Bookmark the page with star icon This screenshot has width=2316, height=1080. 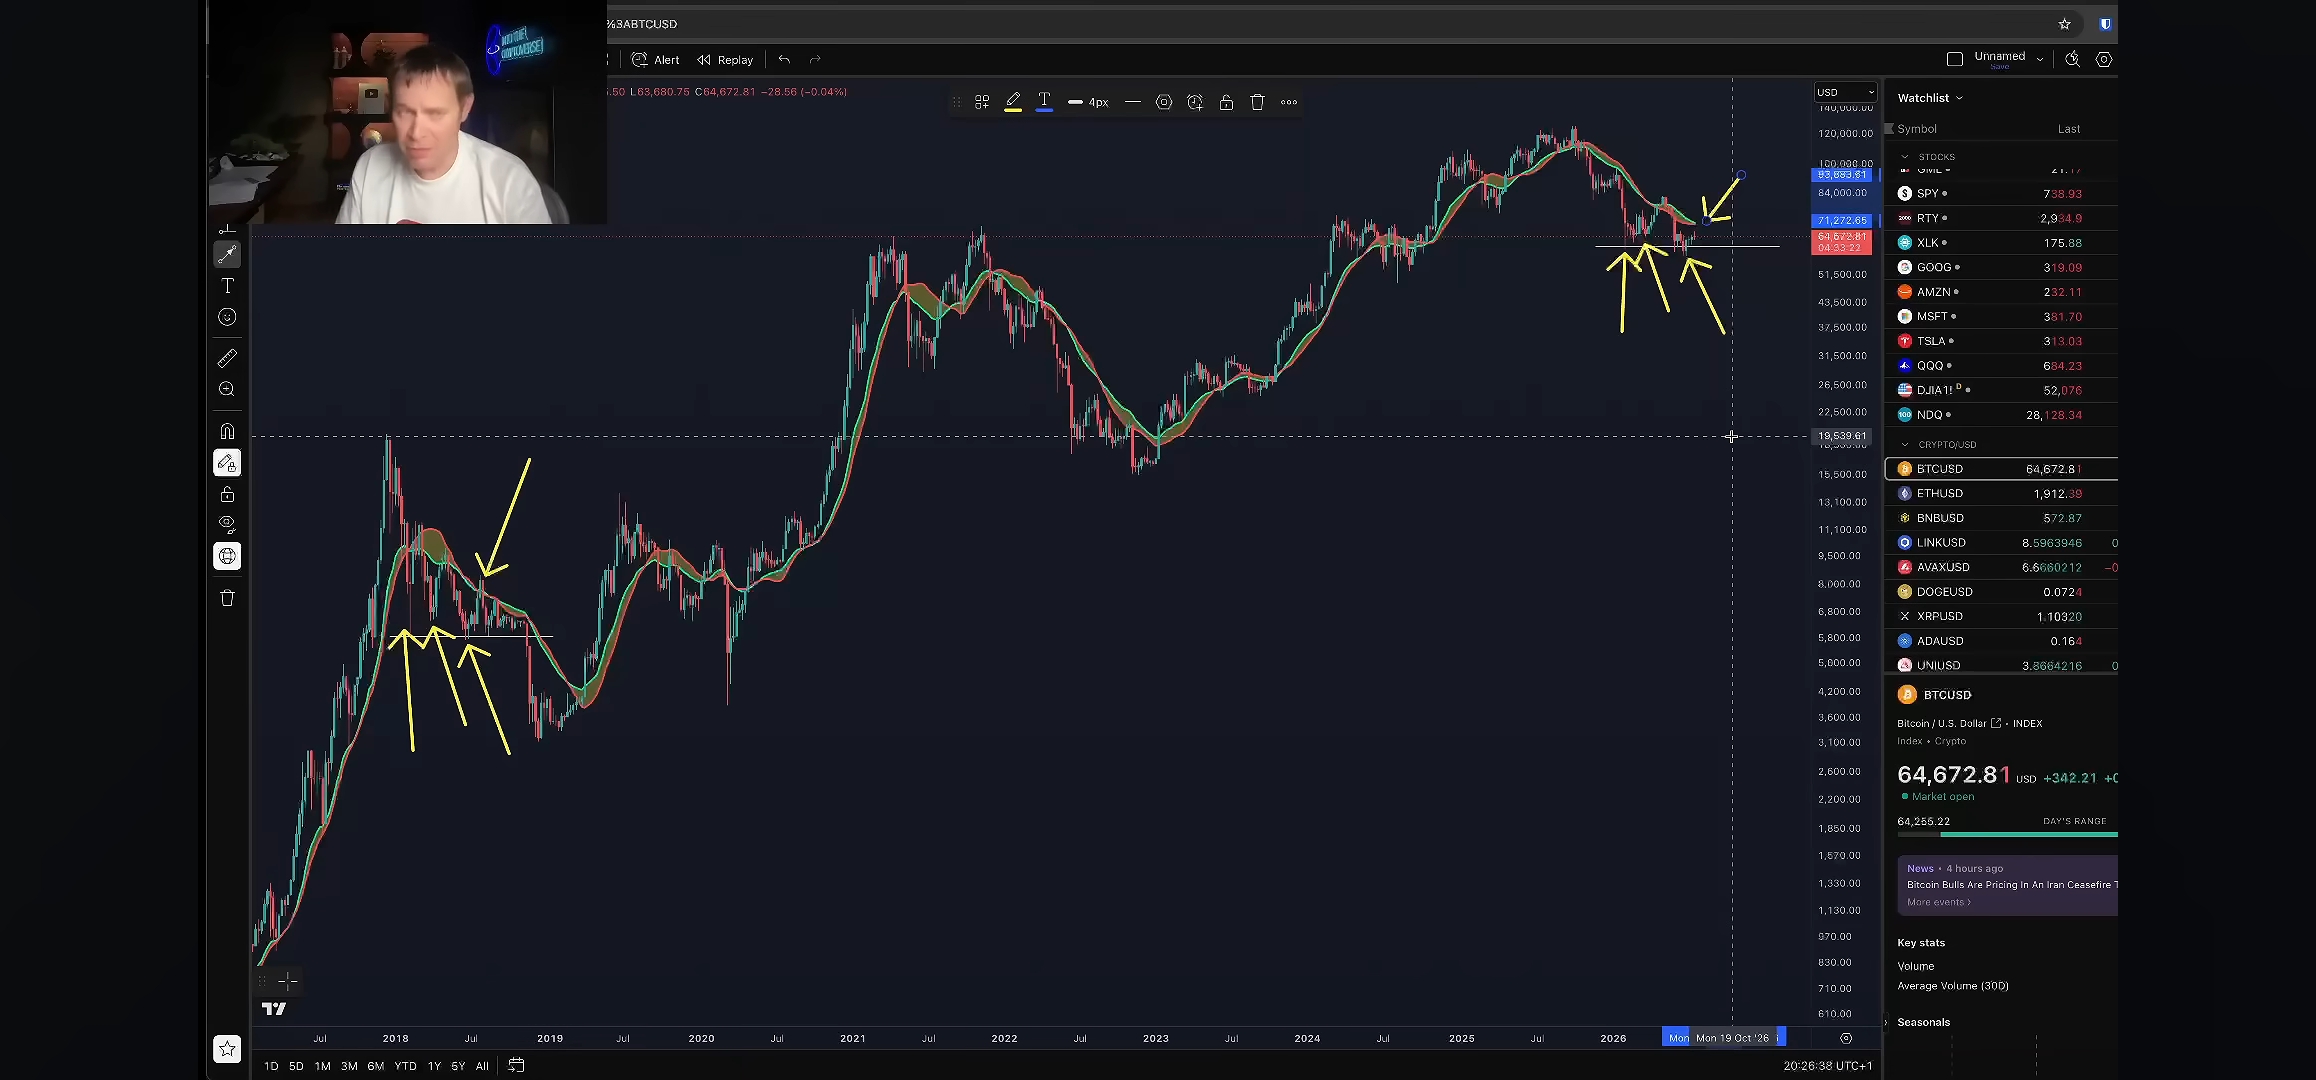click(x=2064, y=24)
